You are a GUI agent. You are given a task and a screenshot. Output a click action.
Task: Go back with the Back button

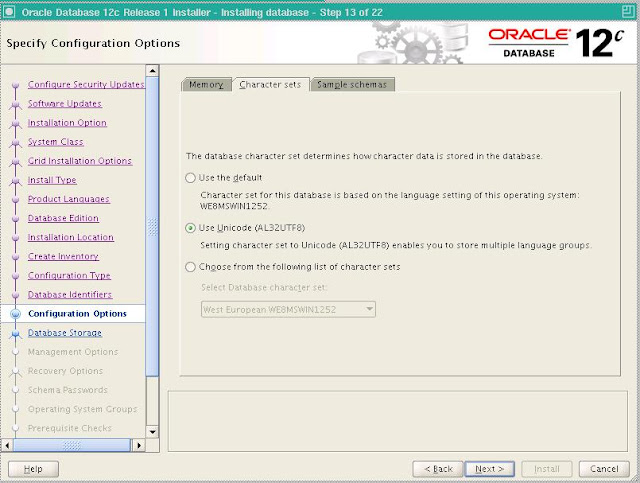438,469
